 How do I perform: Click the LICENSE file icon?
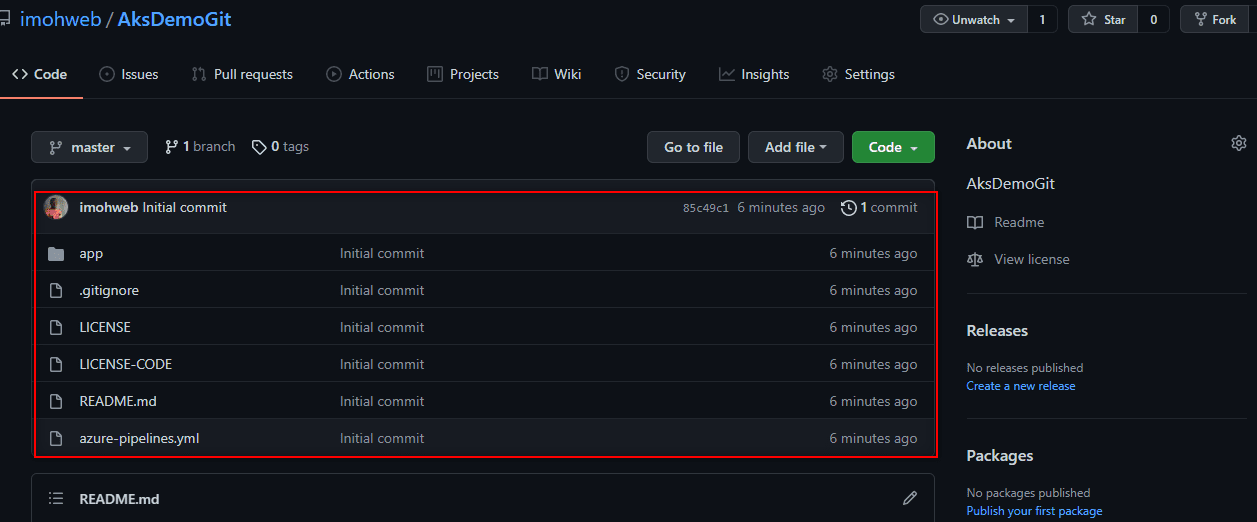click(x=56, y=327)
